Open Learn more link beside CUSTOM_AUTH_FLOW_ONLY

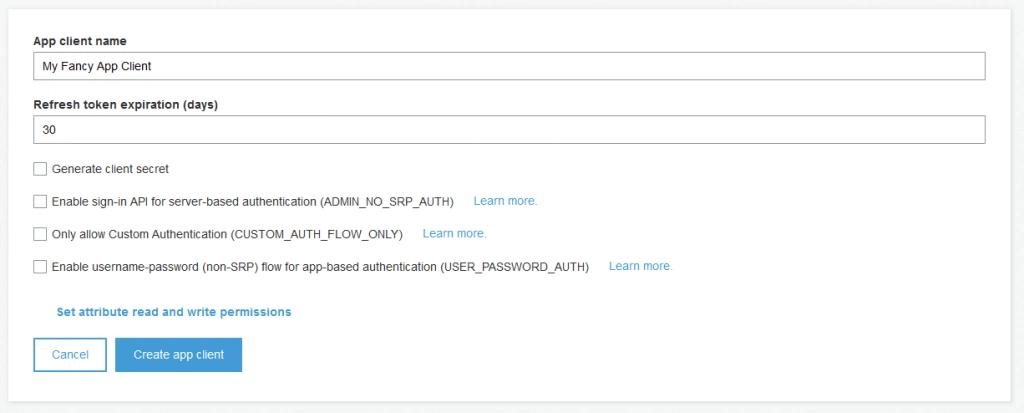coord(454,234)
